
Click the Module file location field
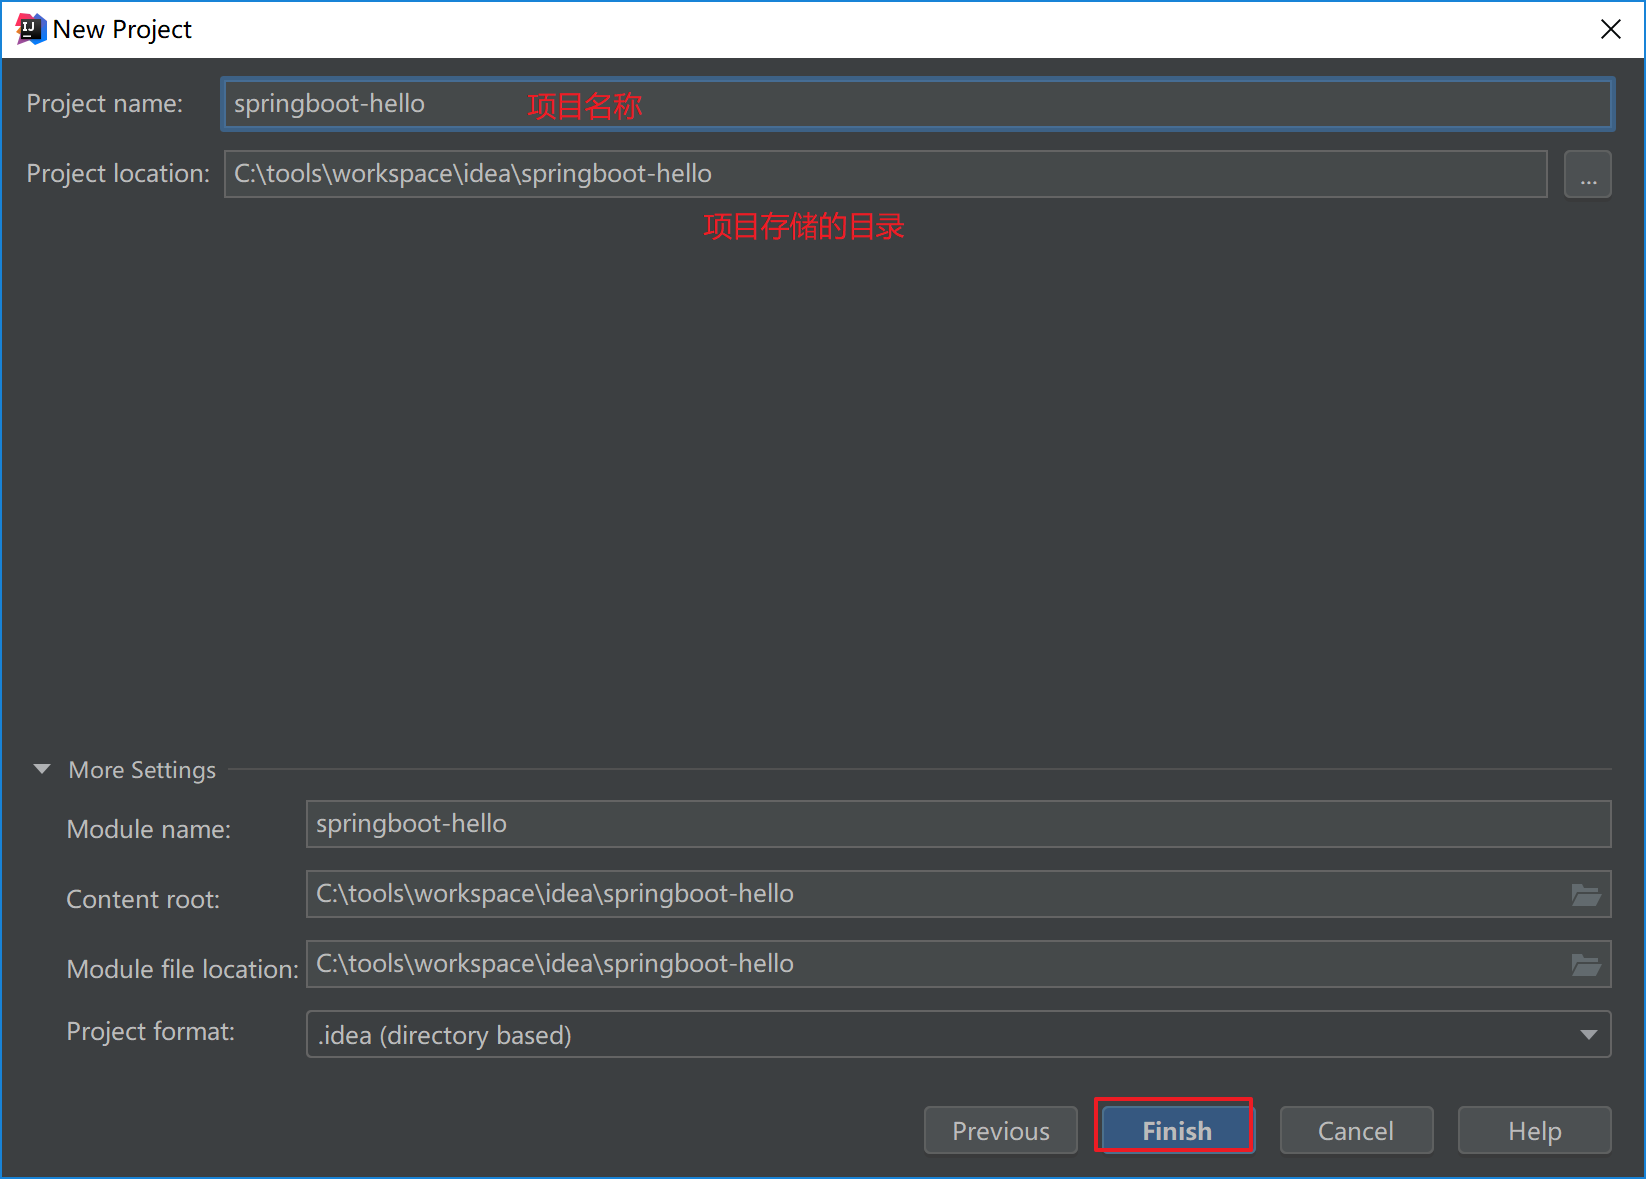(958, 964)
